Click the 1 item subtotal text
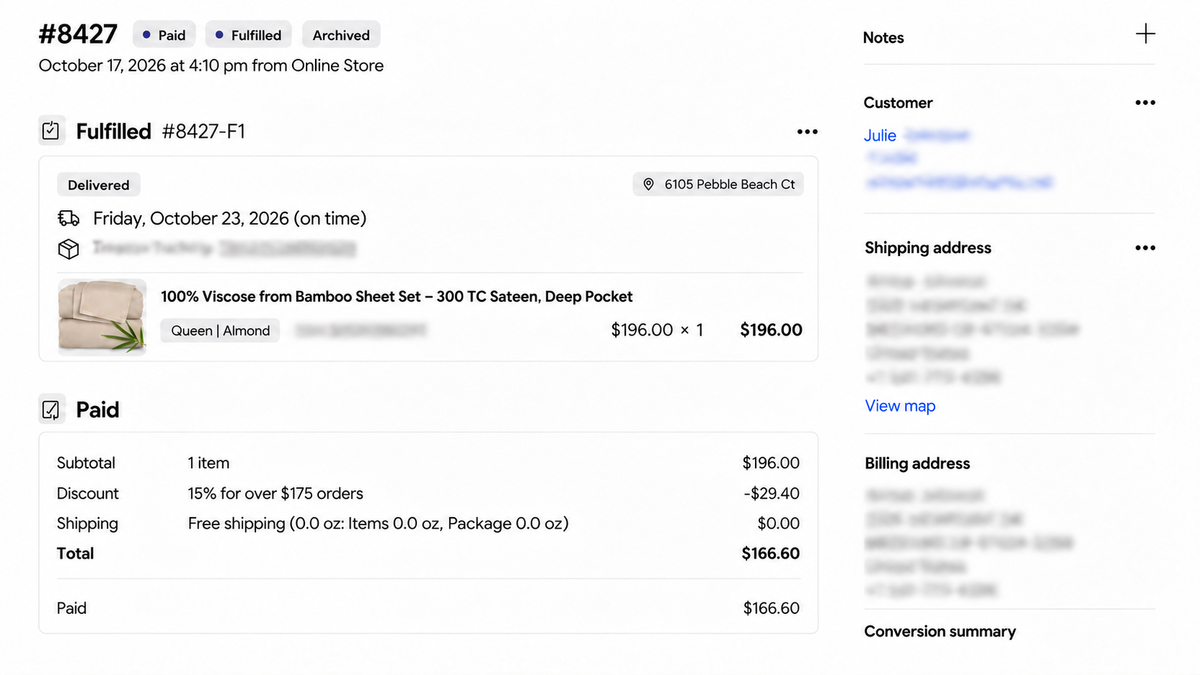1200x675 pixels. [209, 463]
